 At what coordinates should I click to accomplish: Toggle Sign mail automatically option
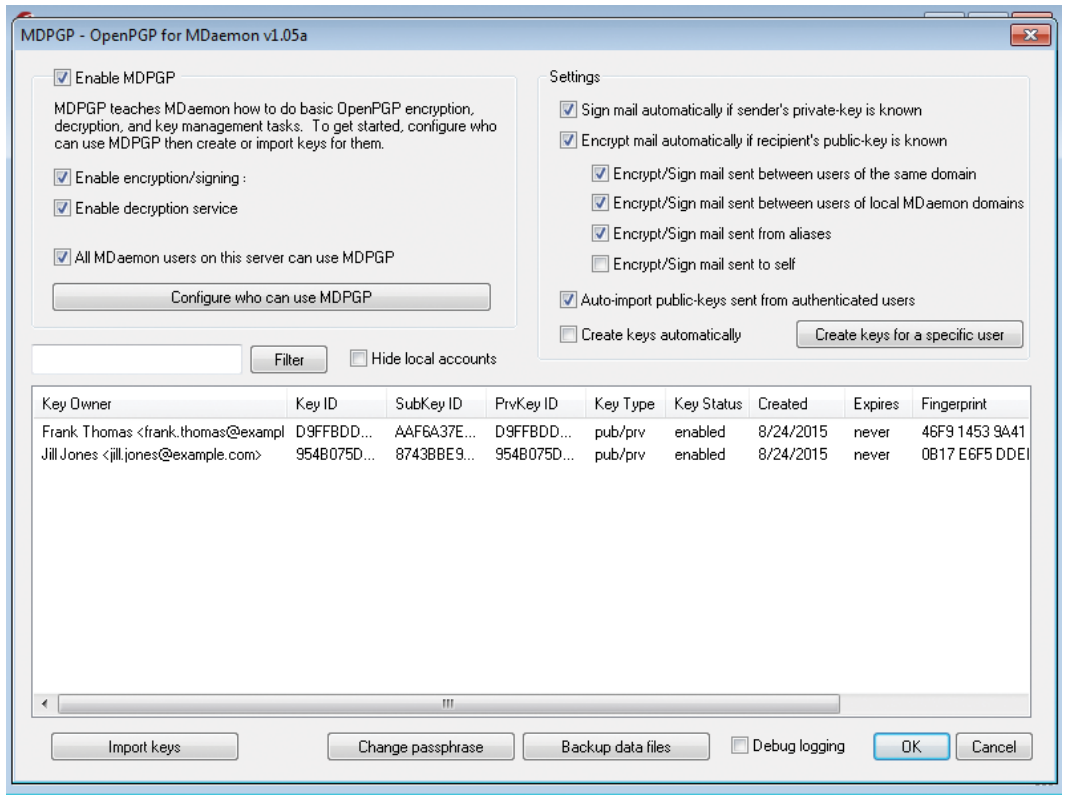pos(568,109)
